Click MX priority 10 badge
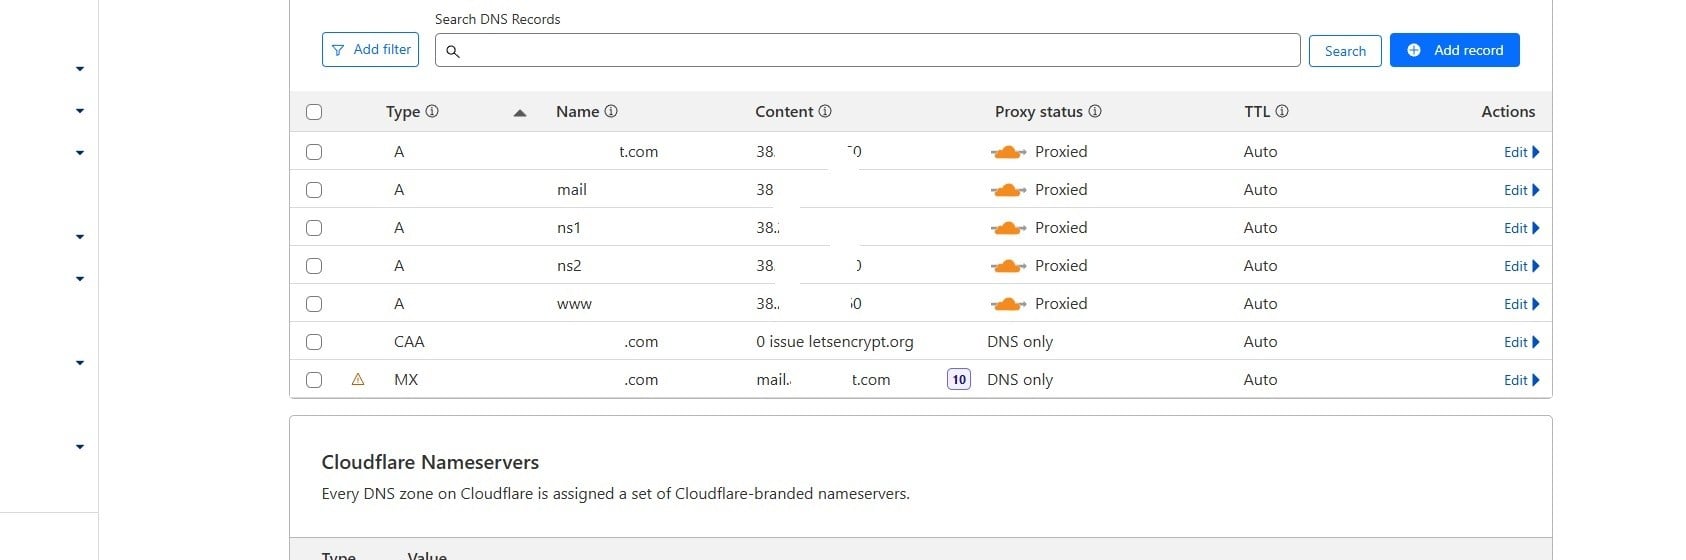This screenshot has width=1686, height=560. [959, 380]
